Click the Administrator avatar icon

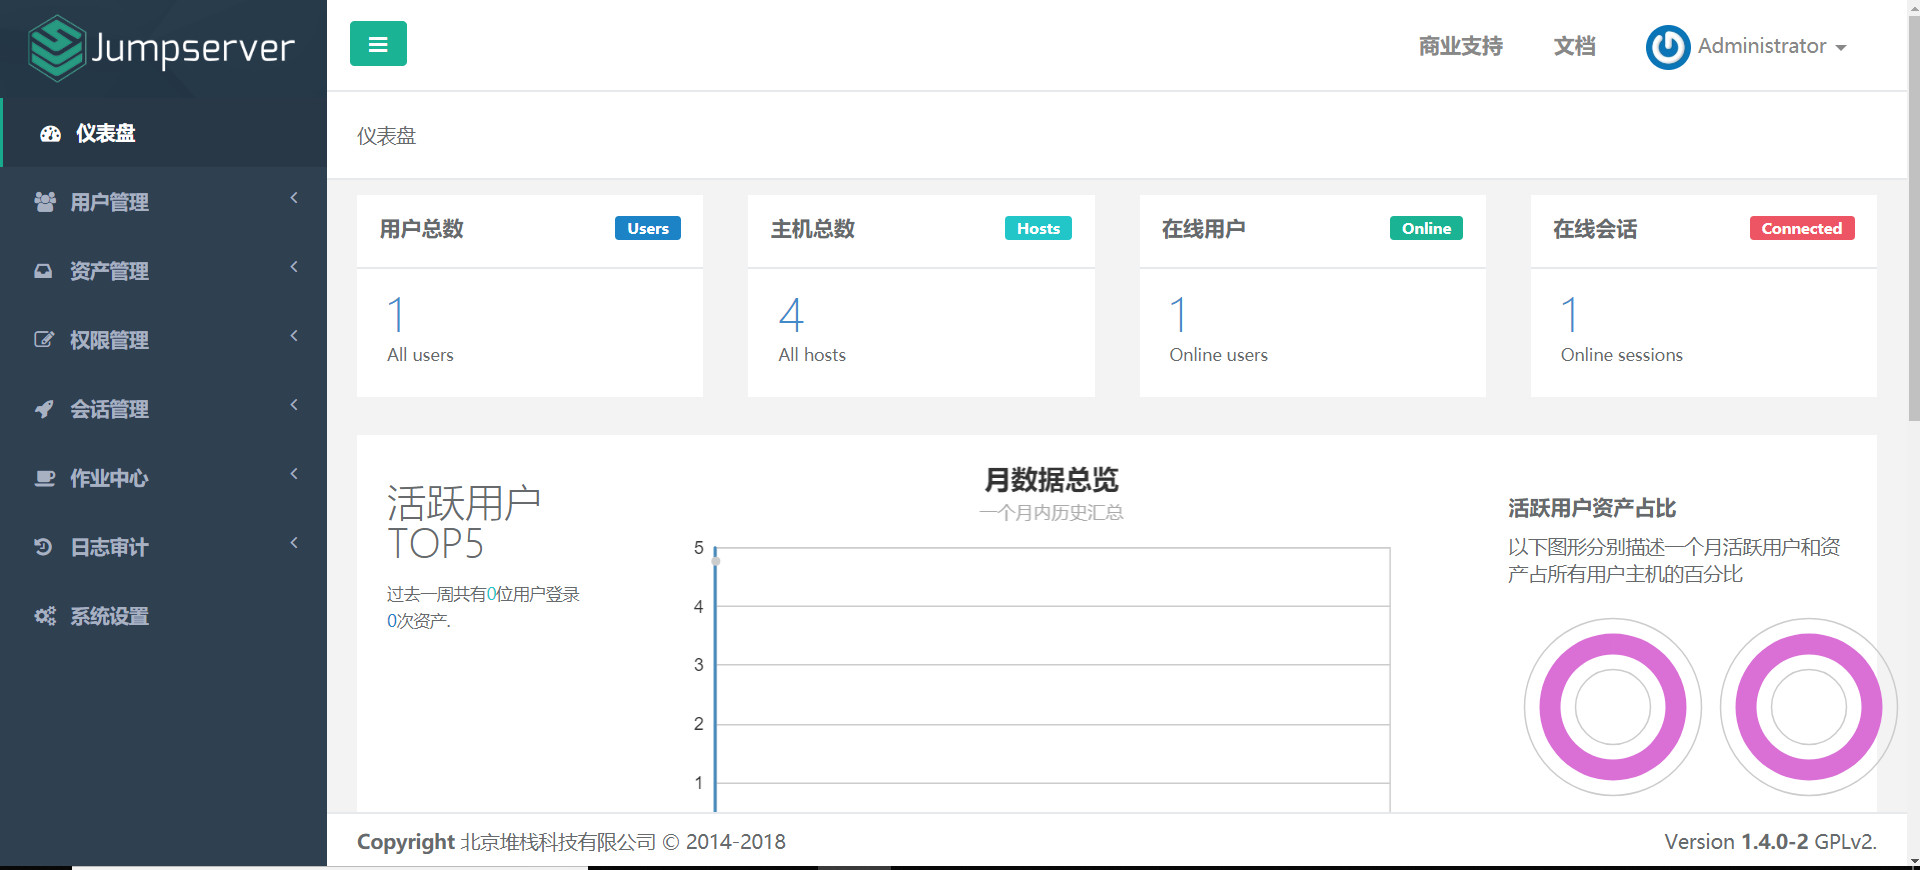pyautogui.click(x=1668, y=47)
